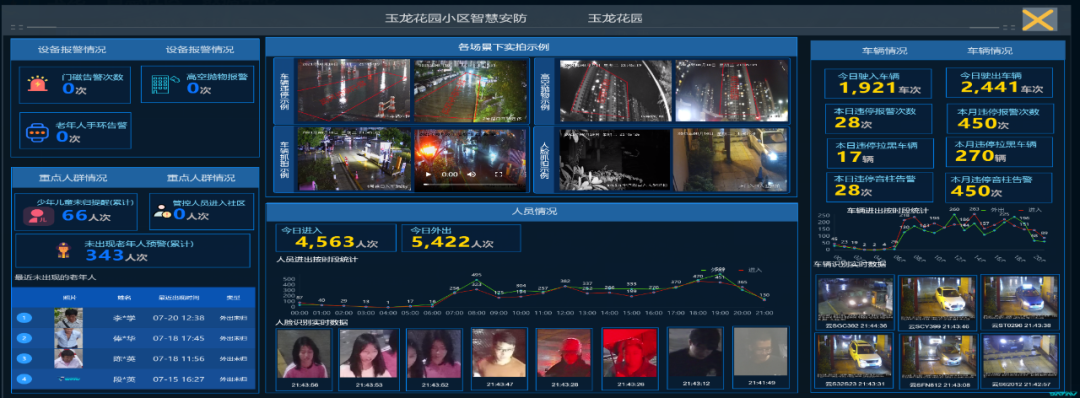1080x398 pixels.
Task: Open the face capture at 21:43:56
Action: pyautogui.click(x=304, y=358)
